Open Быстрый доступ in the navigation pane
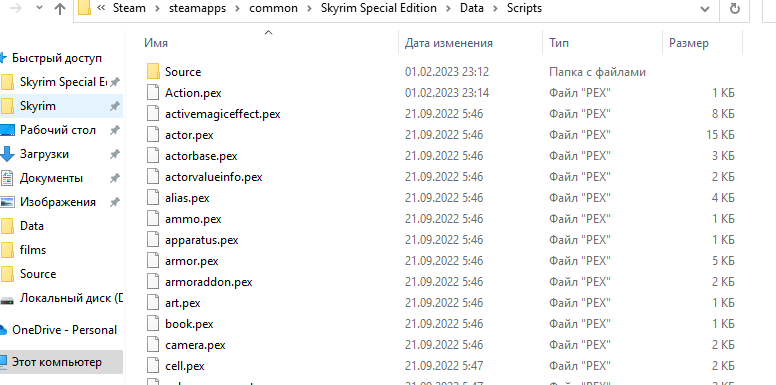 (x=56, y=58)
